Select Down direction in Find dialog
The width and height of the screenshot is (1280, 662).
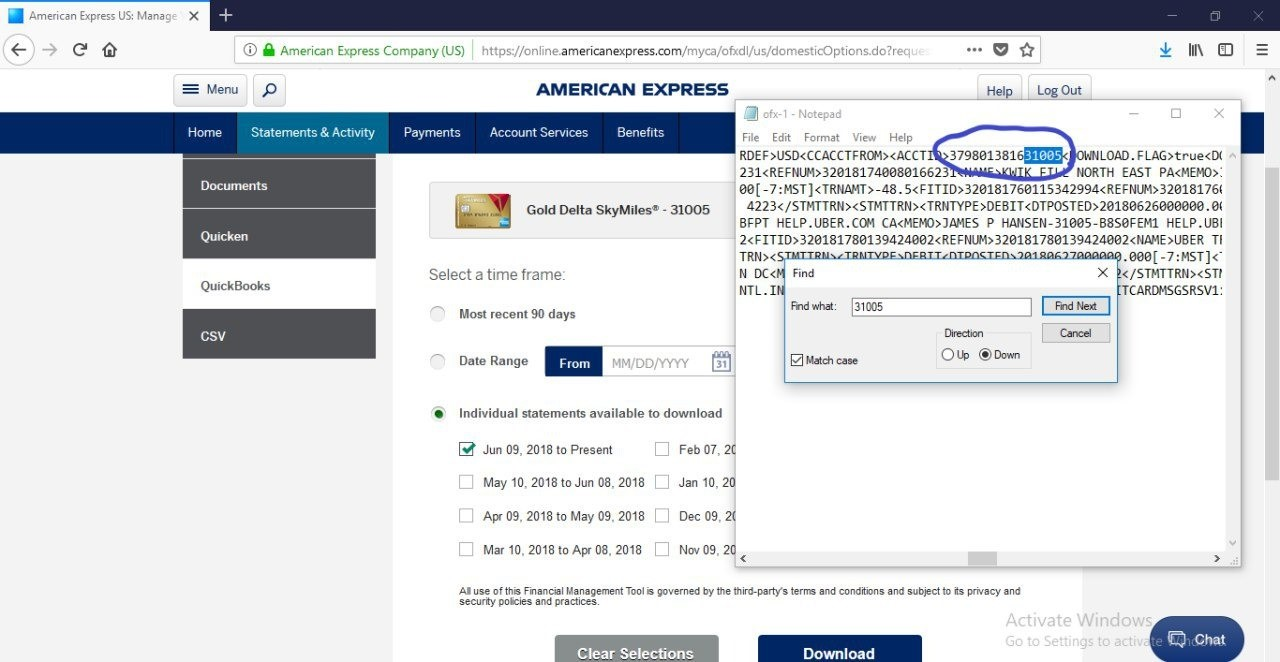tap(985, 355)
